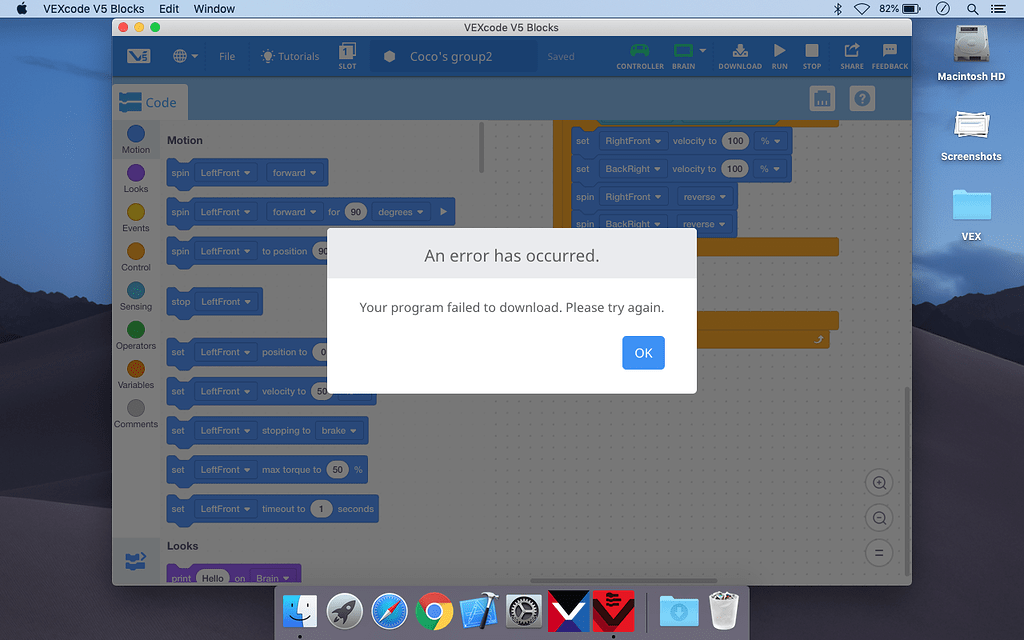Open the Tutorials lightbulb button

[290, 56]
